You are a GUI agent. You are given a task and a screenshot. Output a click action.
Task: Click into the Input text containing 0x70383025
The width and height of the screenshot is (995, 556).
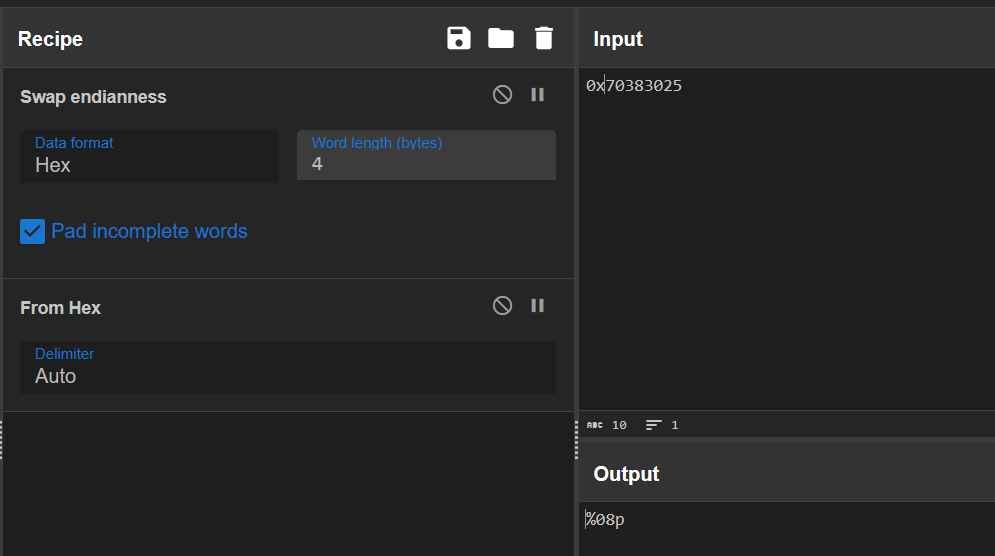634,86
